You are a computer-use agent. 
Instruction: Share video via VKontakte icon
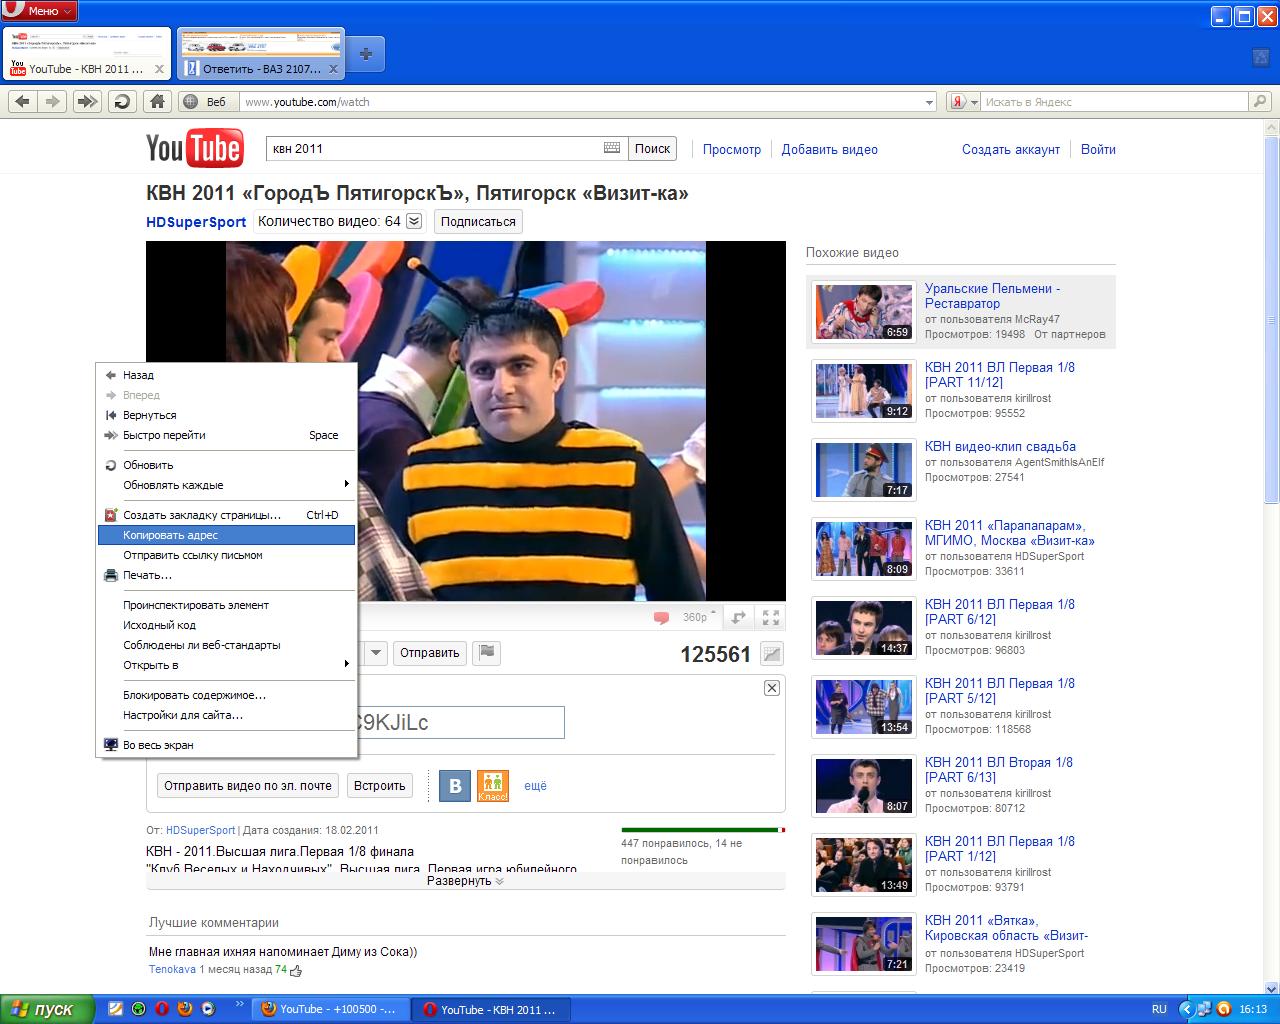pyautogui.click(x=455, y=786)
